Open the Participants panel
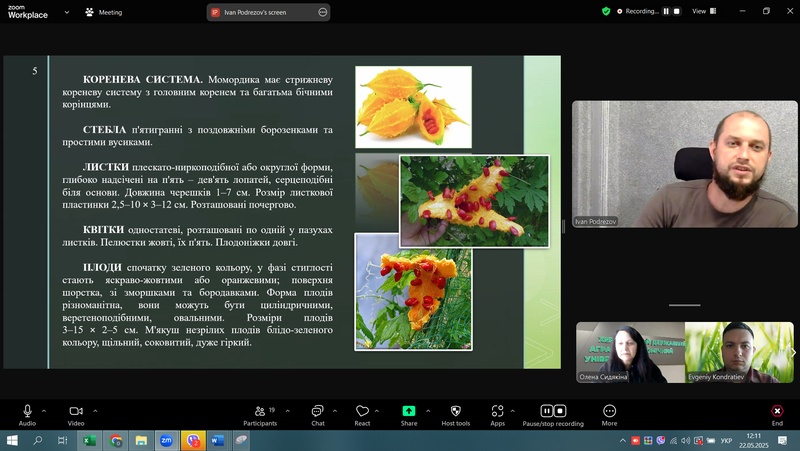Screen dimensions: 800x451 coord(259,411)
